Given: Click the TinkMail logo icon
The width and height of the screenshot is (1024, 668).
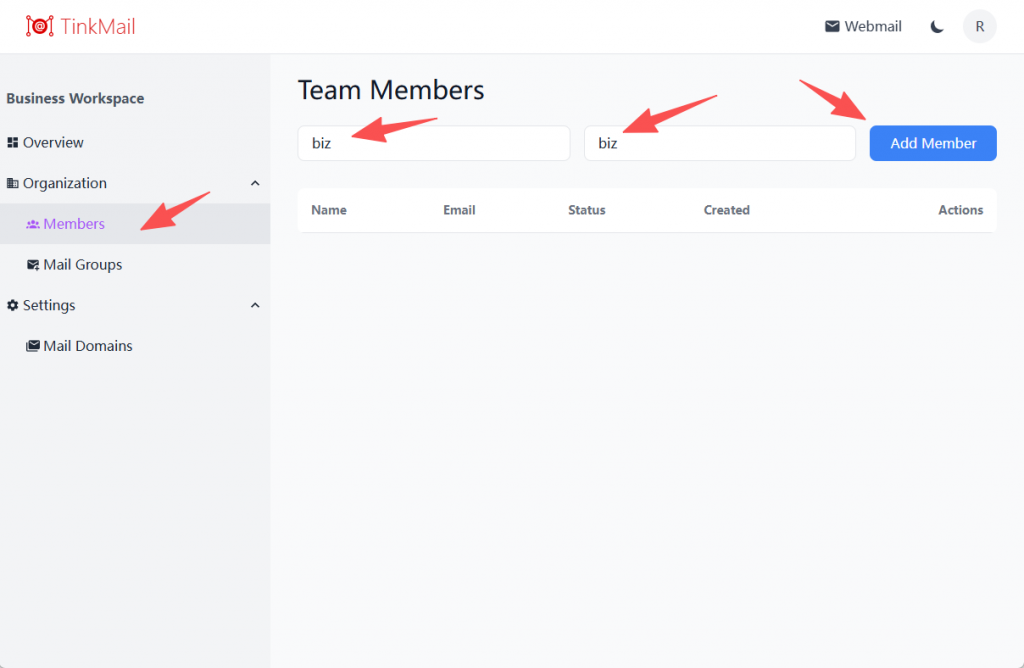Looking at the screenshot, I should [x=40, y=26].
